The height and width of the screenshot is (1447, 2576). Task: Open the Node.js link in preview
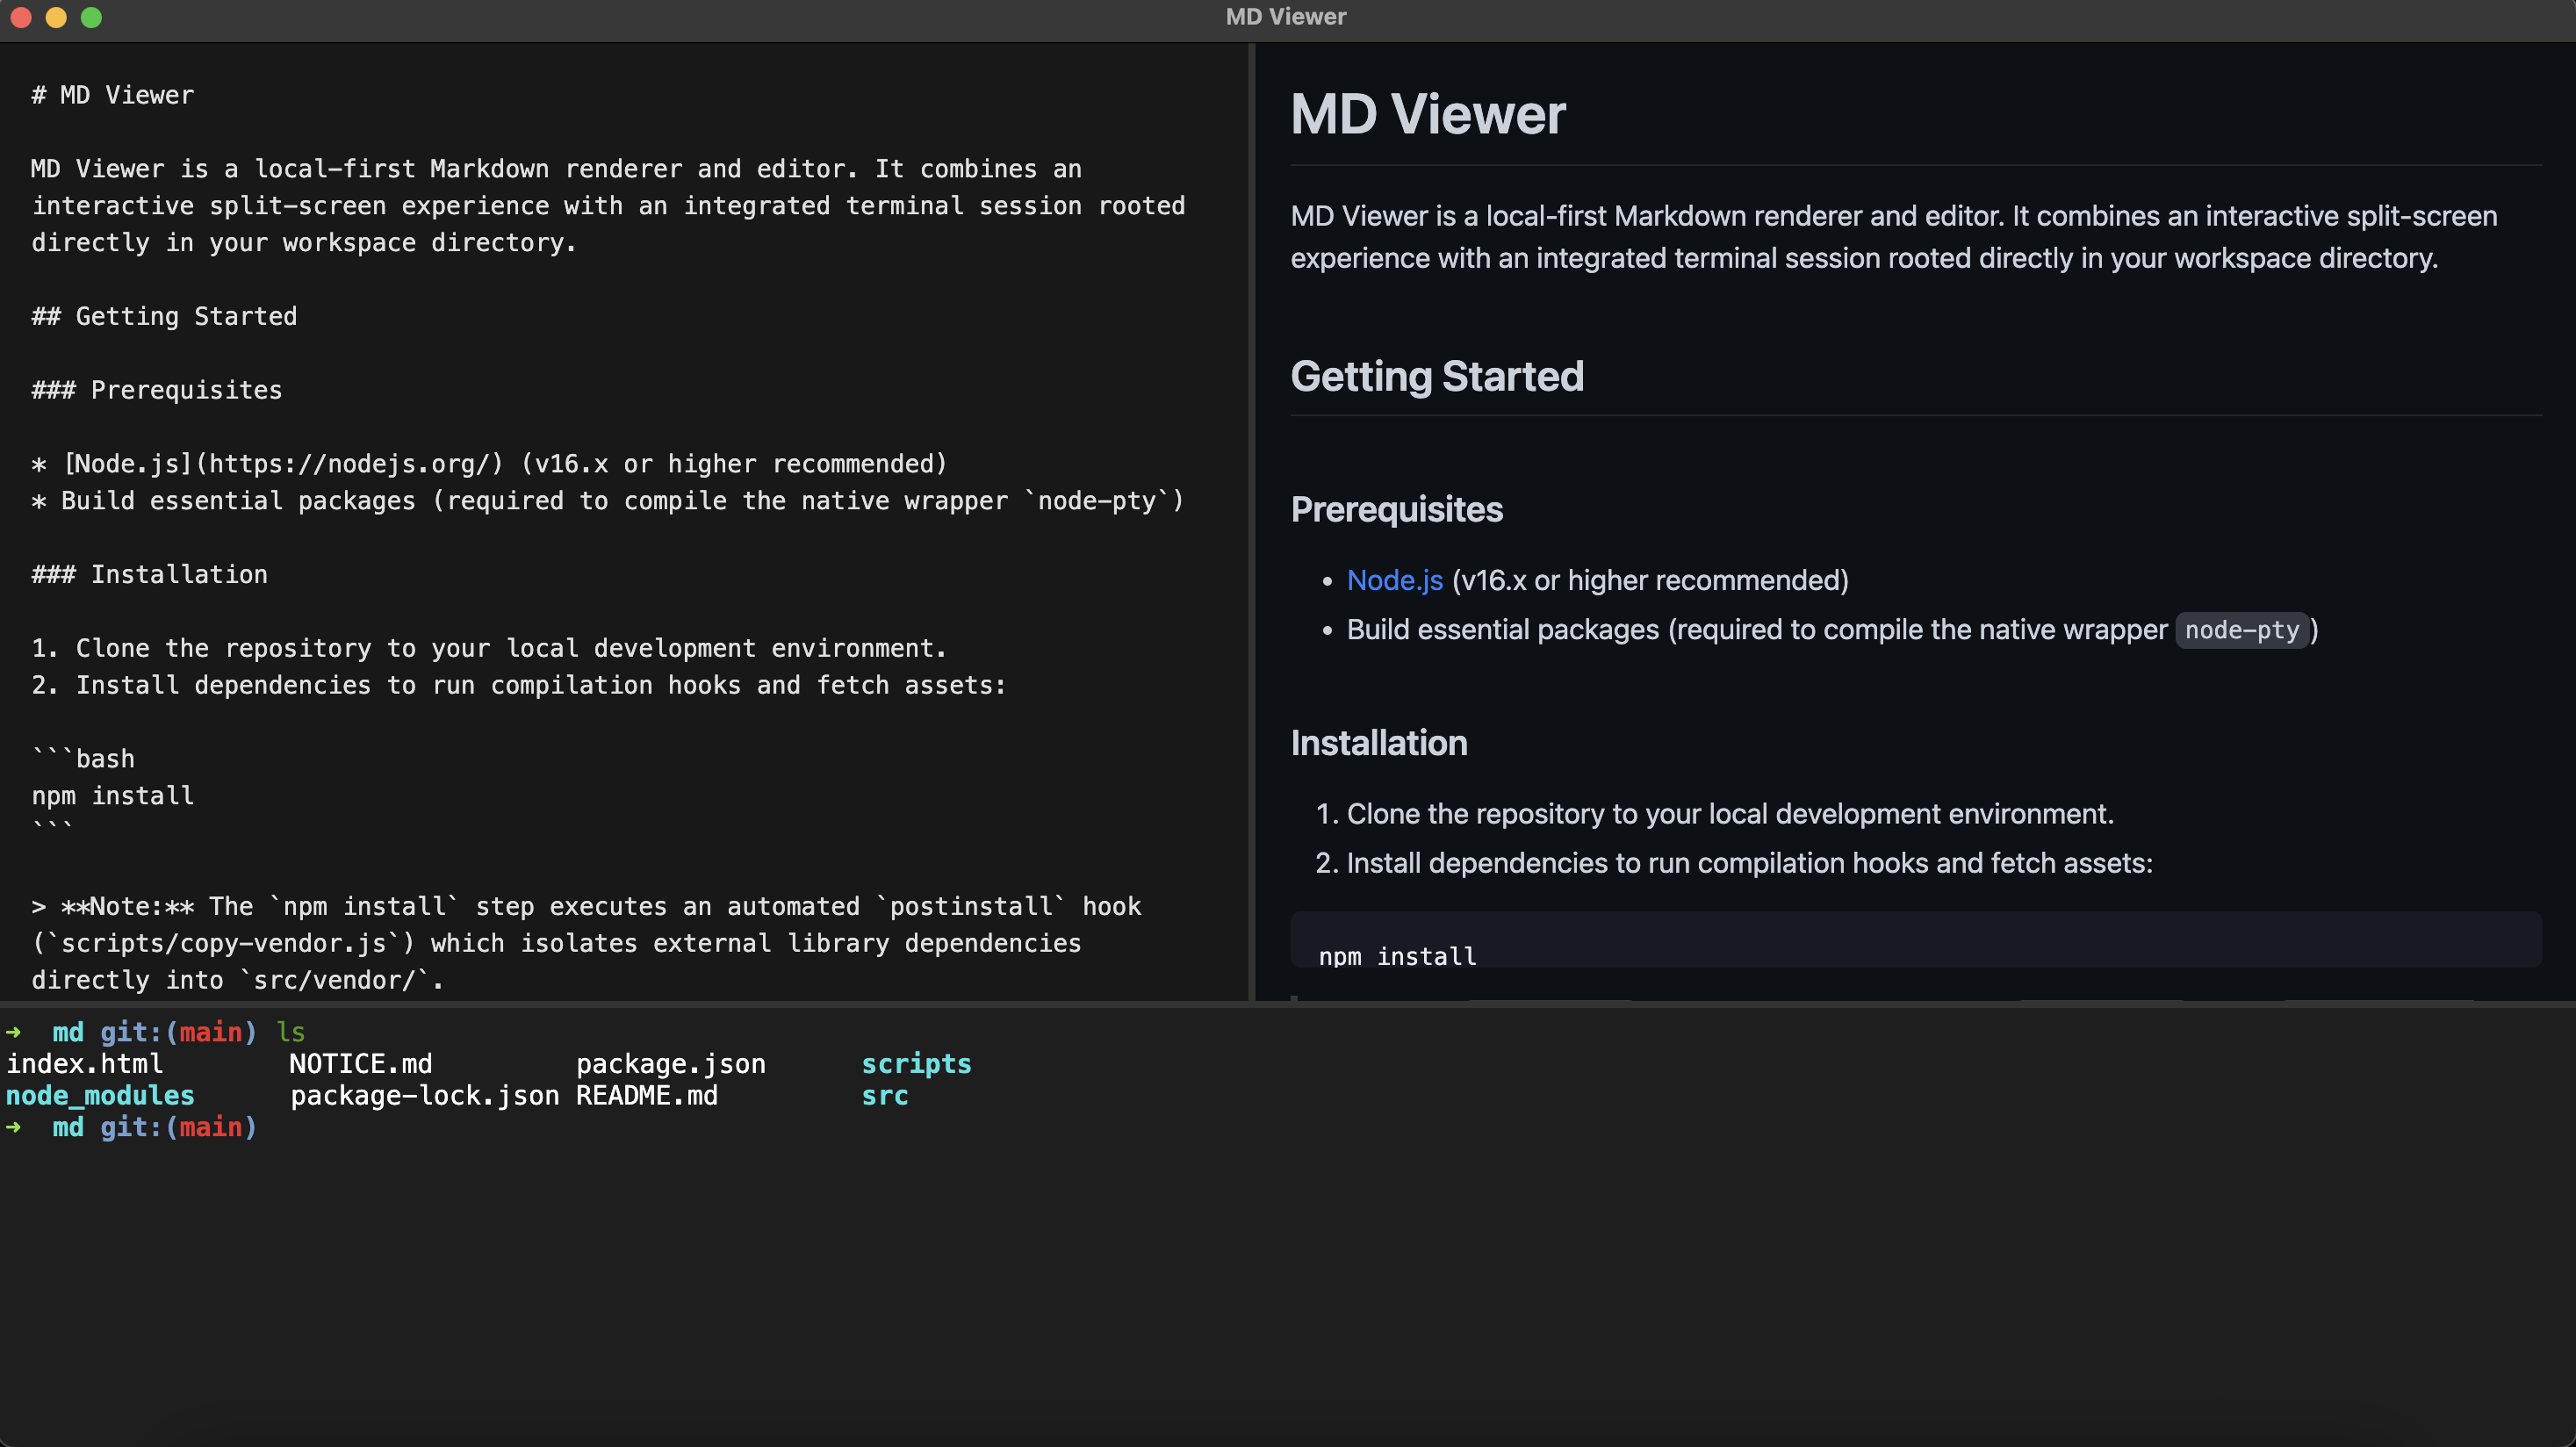click(1394, 580)
